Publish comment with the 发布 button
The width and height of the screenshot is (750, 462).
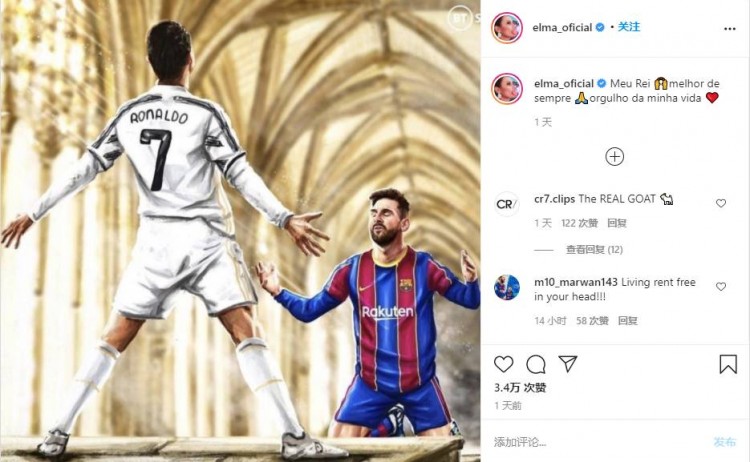[725, 442]
